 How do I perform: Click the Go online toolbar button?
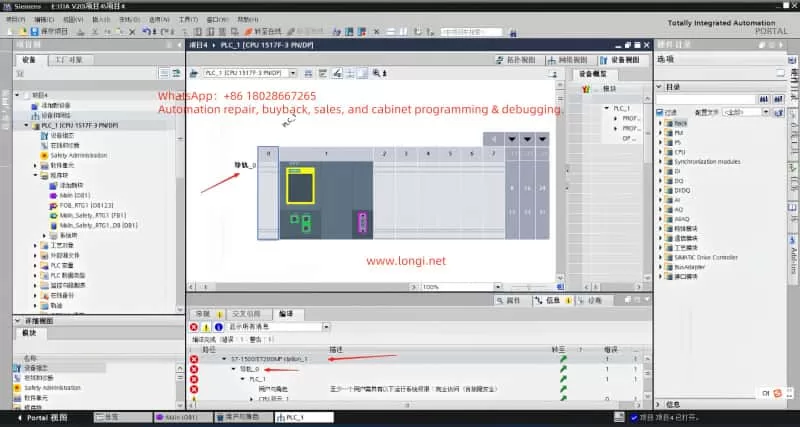[263, 32]
